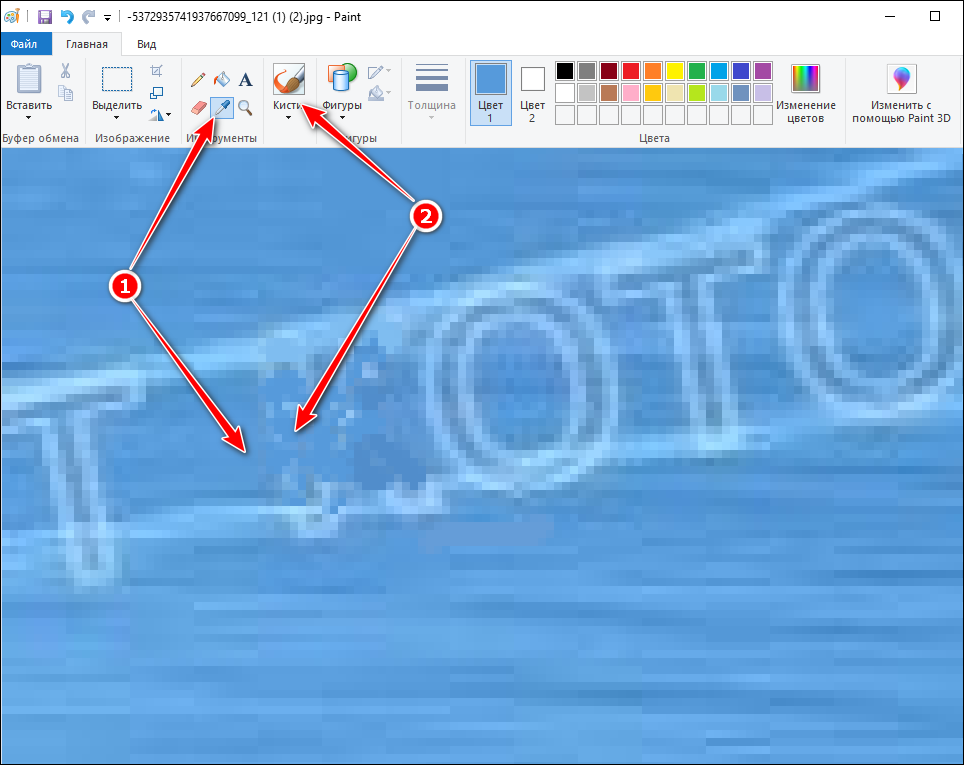Select the Color picker eyedropper tool
Screen dimensions: 964x765
[x=221, y=107]
